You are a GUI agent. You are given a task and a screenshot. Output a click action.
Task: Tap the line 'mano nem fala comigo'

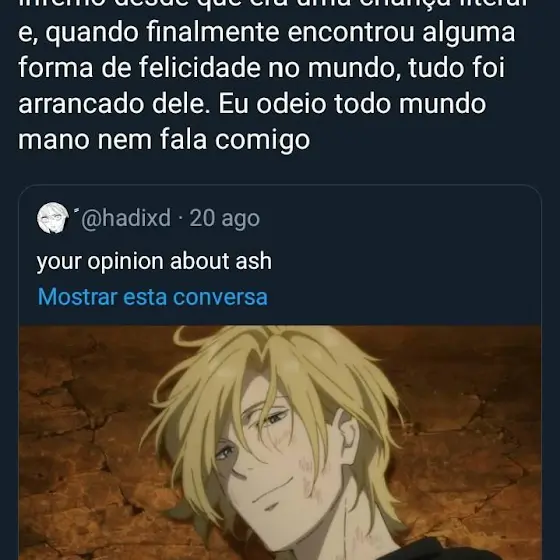(164, 139)
